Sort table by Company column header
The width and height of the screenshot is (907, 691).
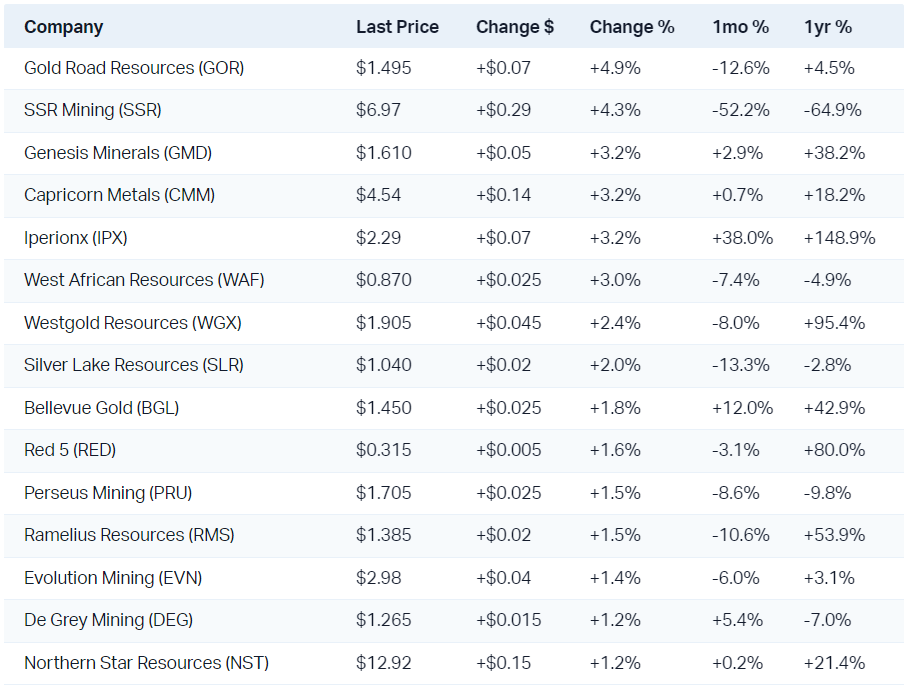[63, 27]
